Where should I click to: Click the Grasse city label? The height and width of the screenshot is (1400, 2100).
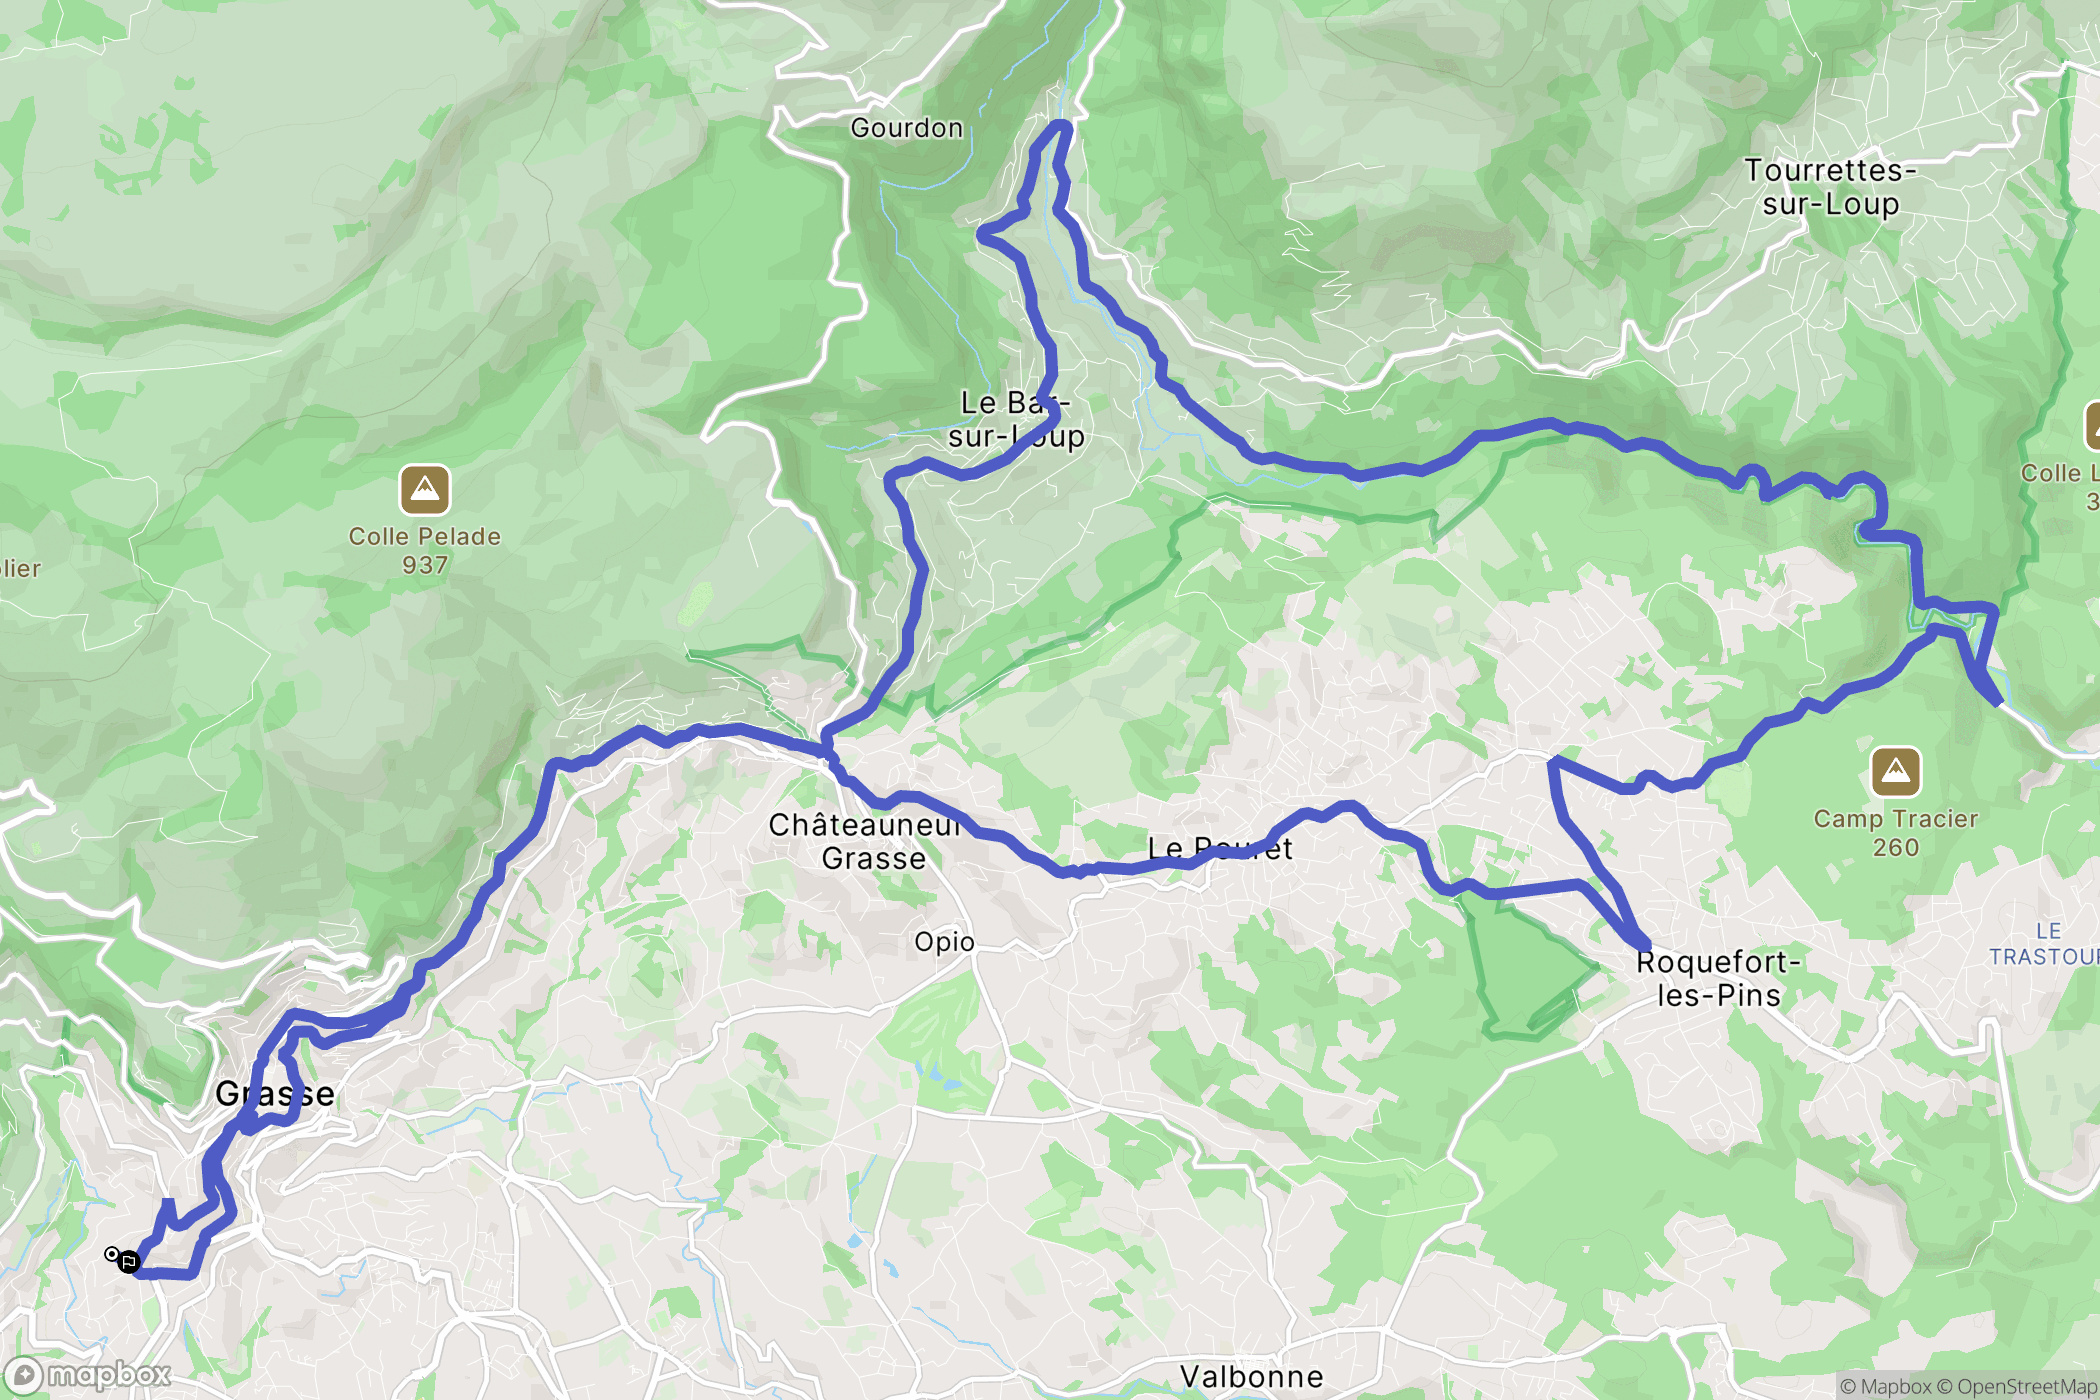275,1094
